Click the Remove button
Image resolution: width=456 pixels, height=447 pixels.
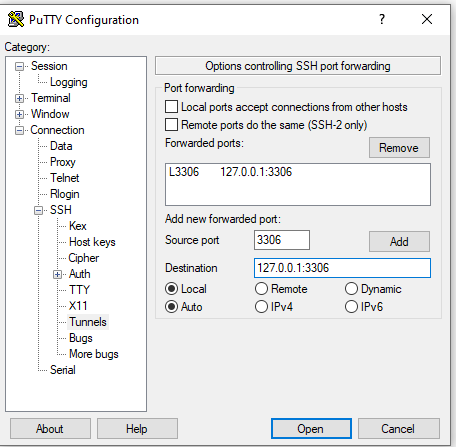point(399,147)
